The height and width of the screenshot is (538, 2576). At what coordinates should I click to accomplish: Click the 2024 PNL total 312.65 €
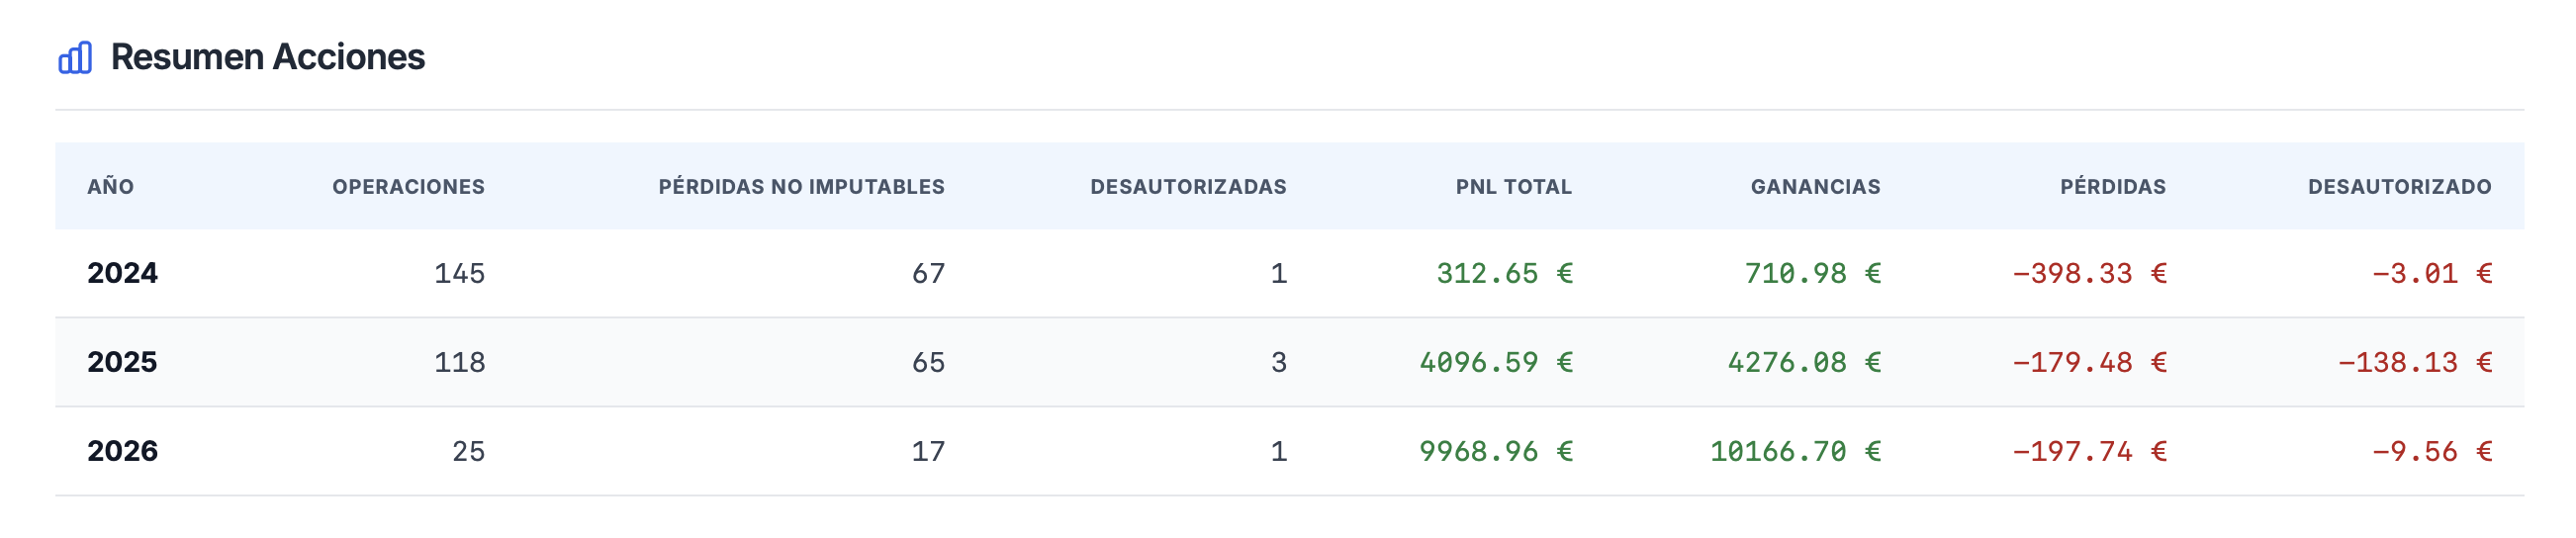[1504, 274]
